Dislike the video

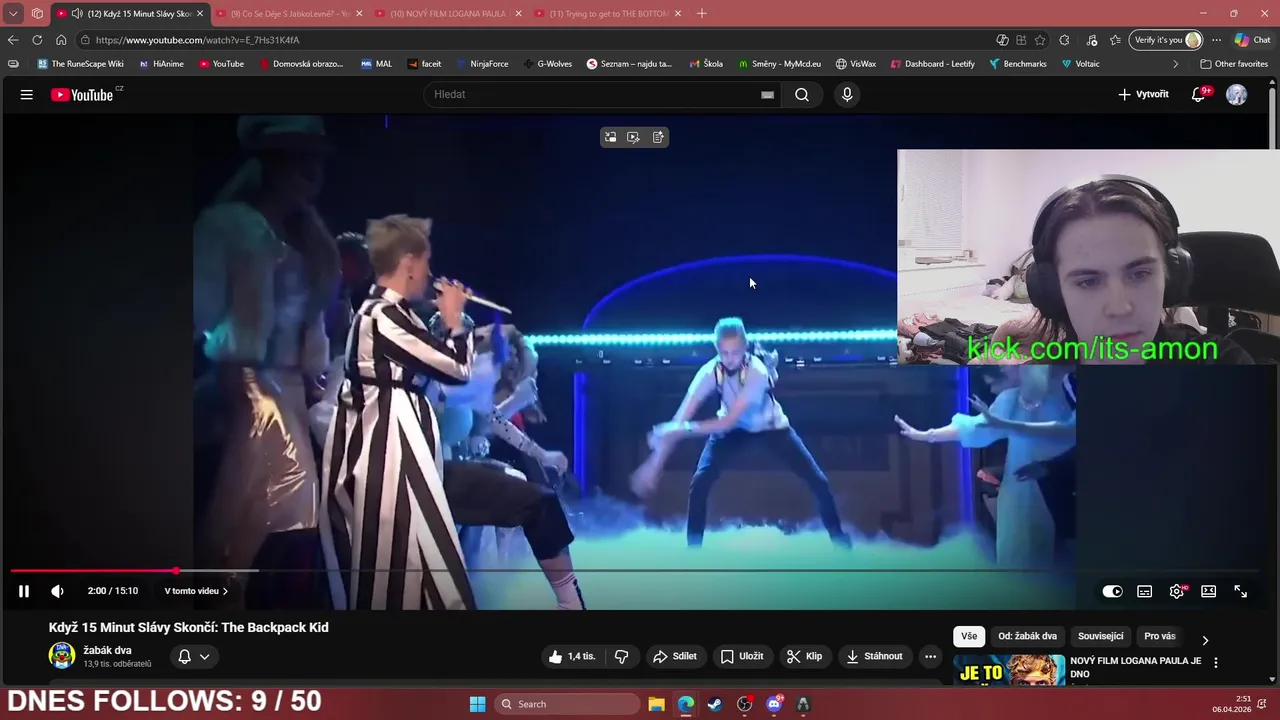621,656
